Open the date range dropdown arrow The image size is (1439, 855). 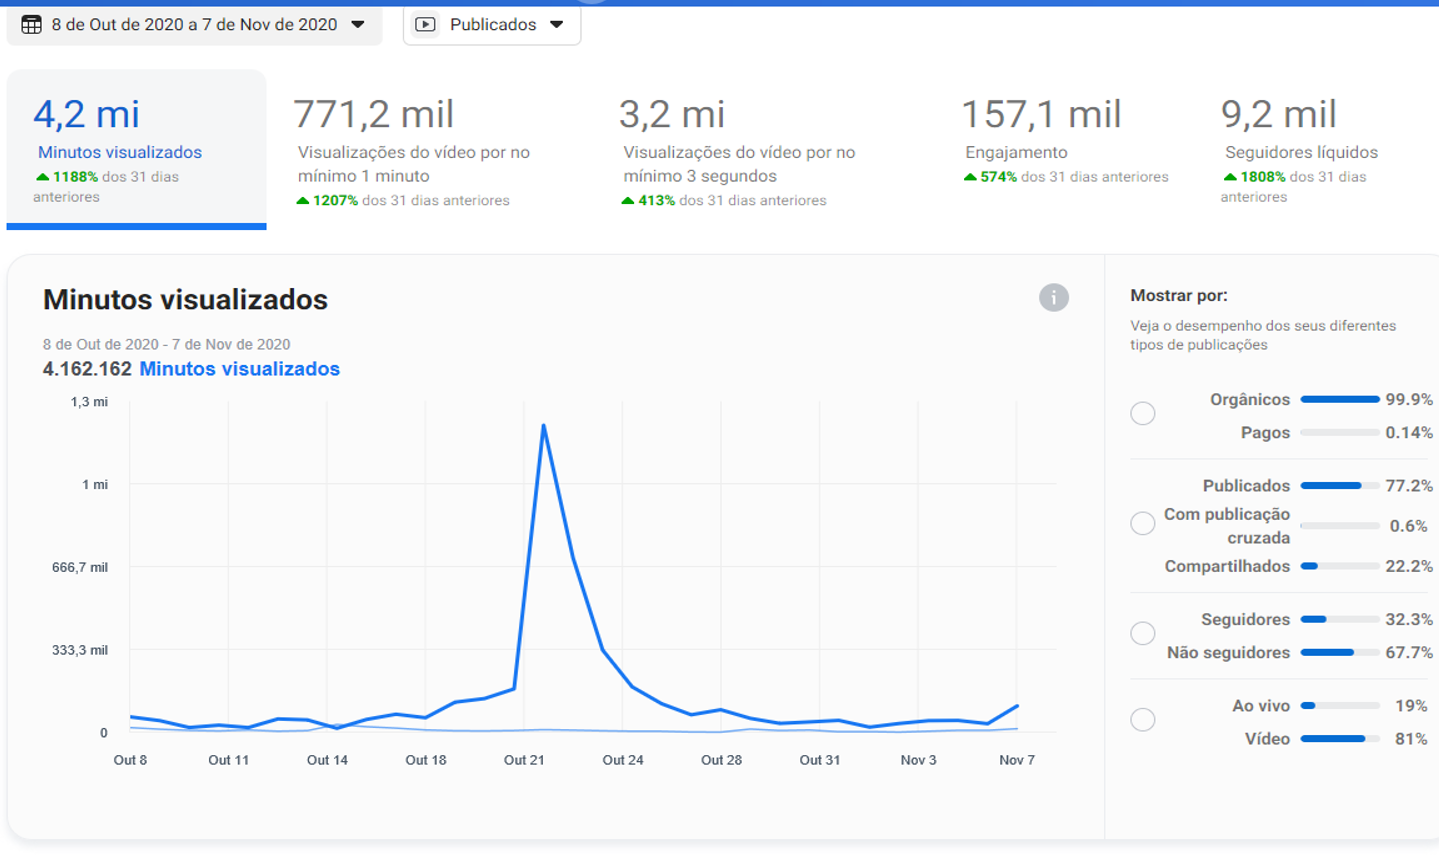(358, 24)
